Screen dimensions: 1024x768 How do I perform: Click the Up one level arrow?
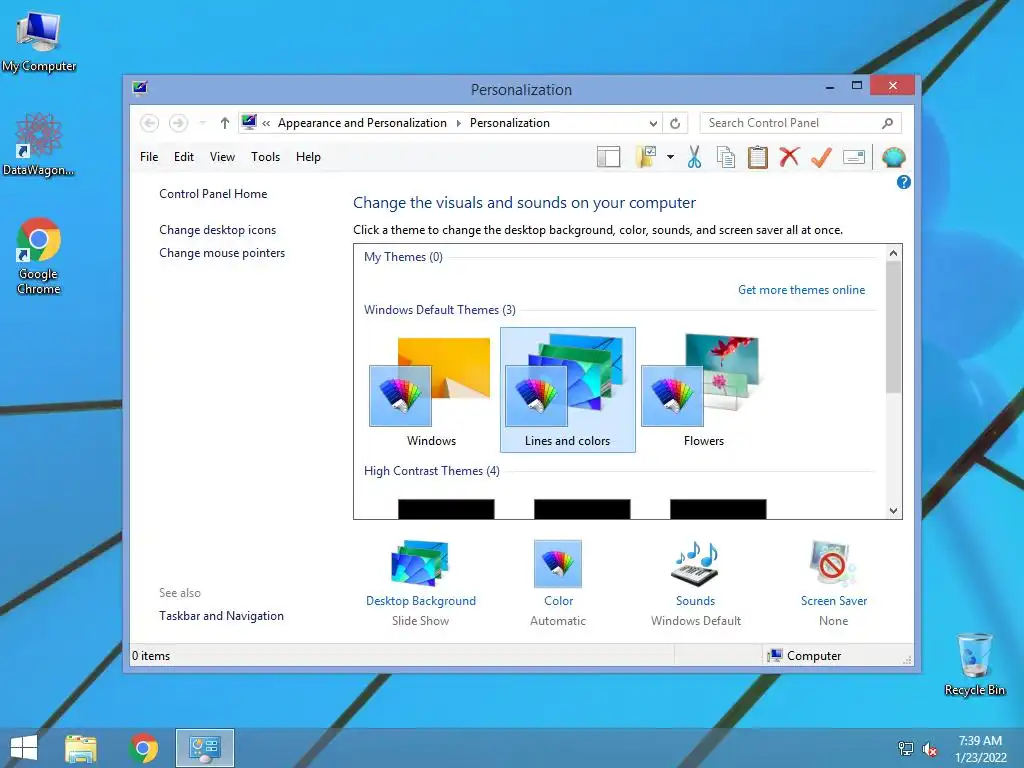point(225,123)
